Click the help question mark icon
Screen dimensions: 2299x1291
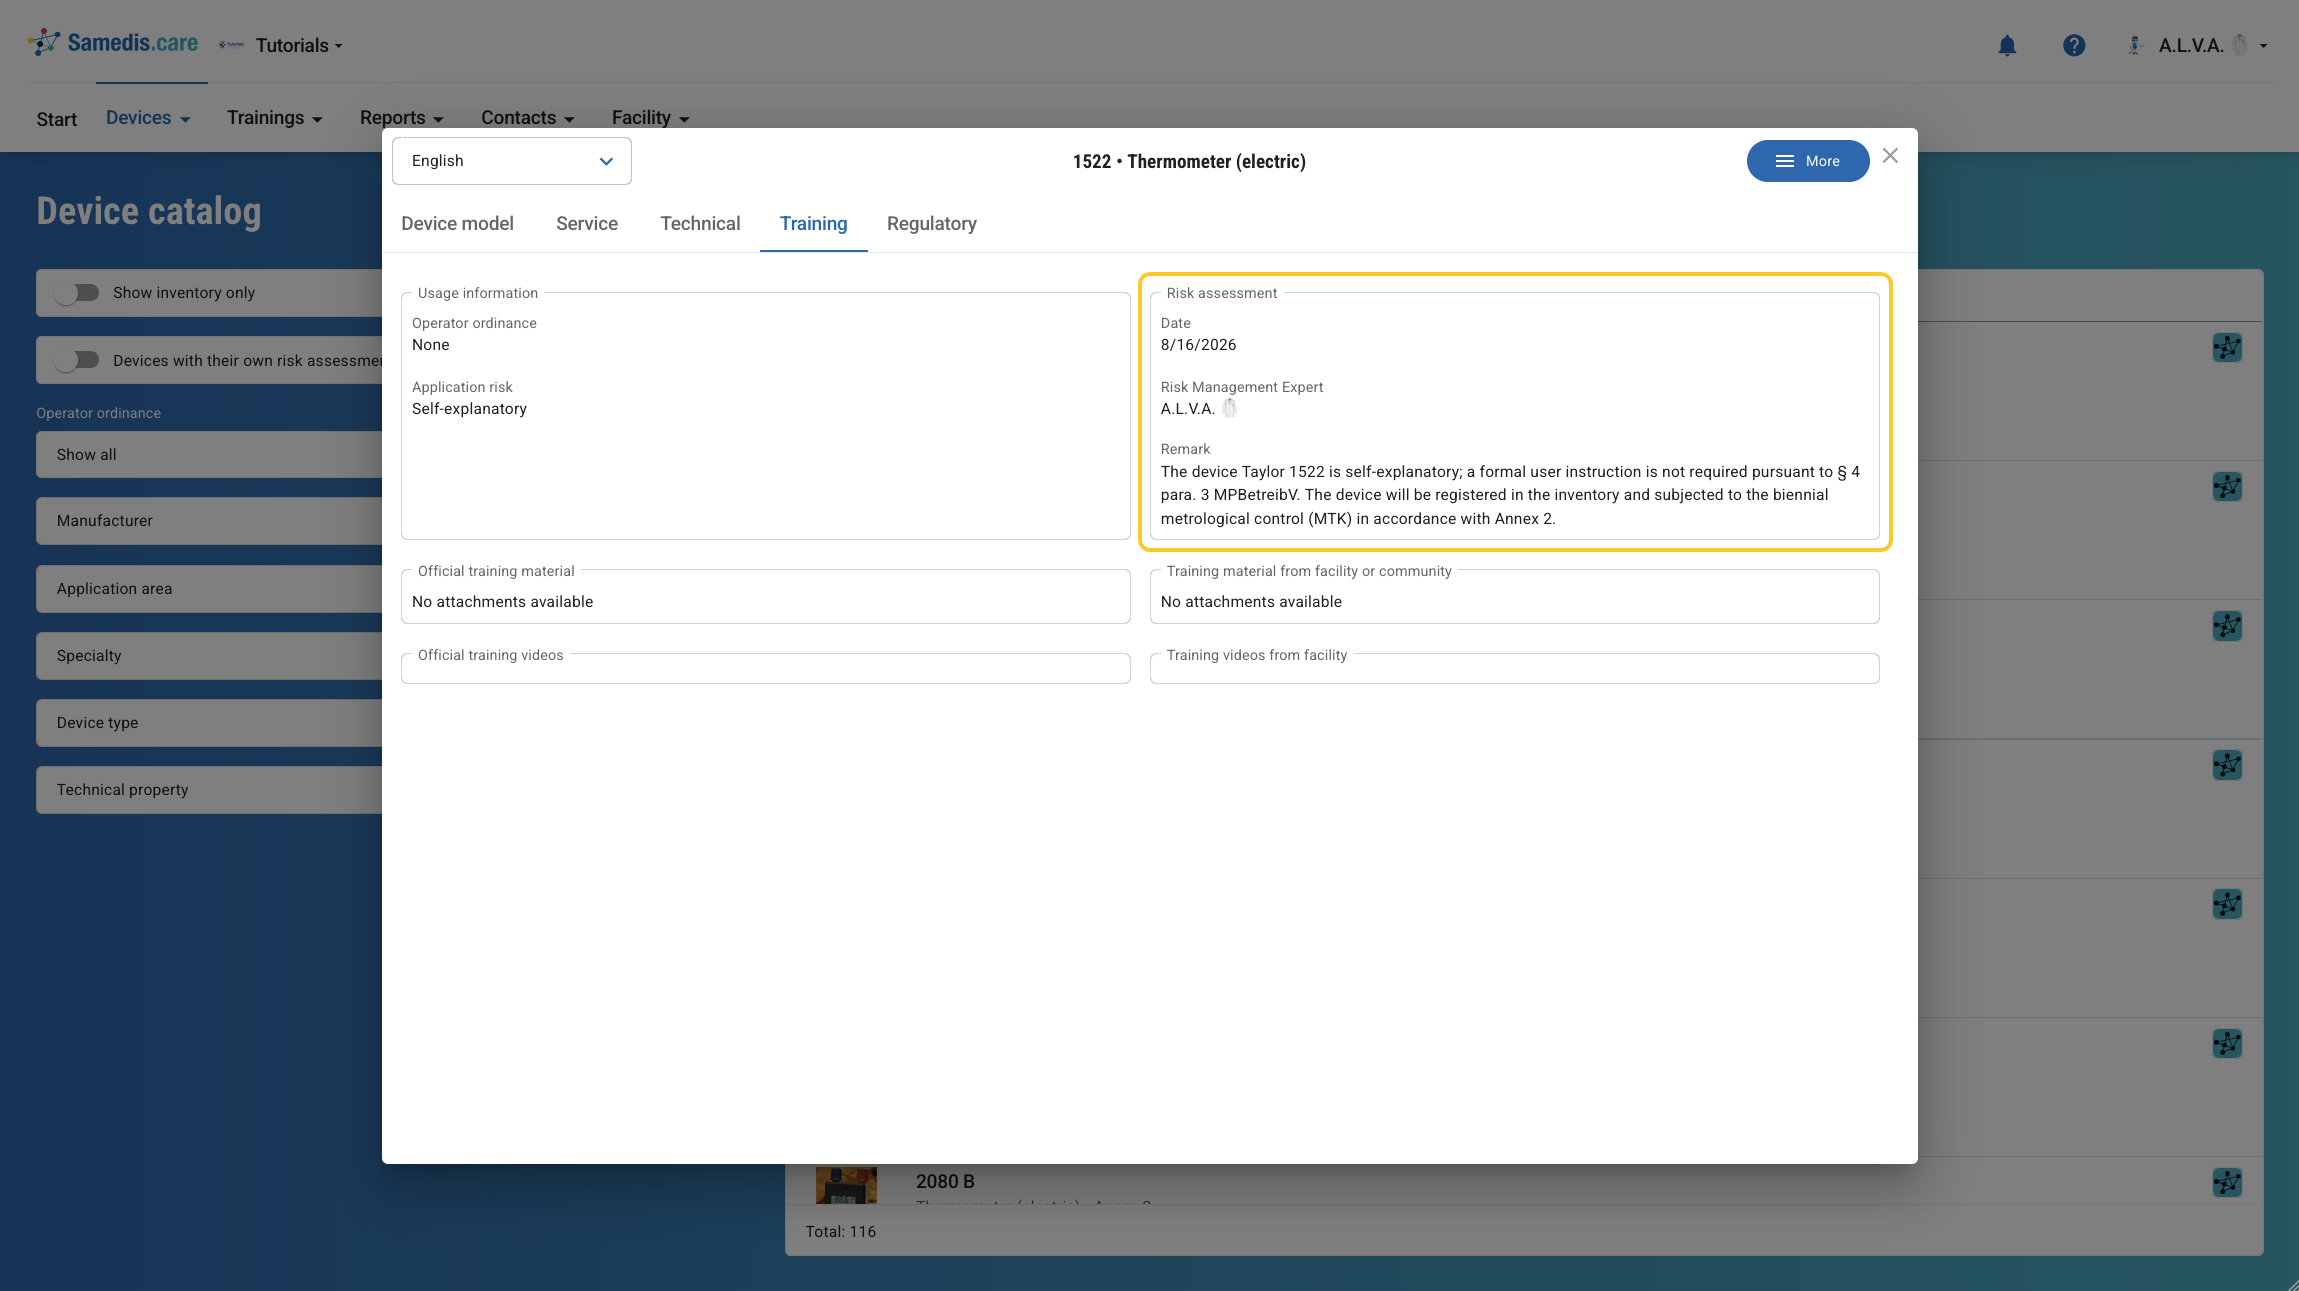click(2074, 45)
